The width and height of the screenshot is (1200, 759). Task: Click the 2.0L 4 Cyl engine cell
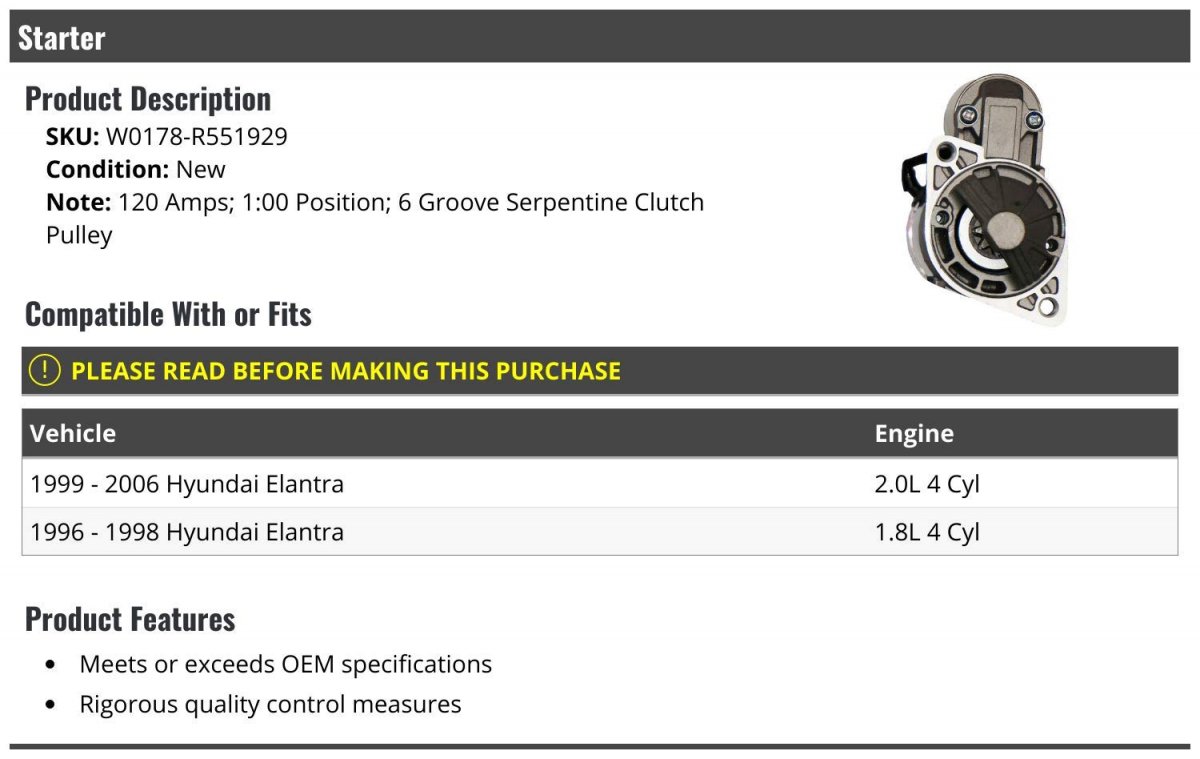coord(927,484)
